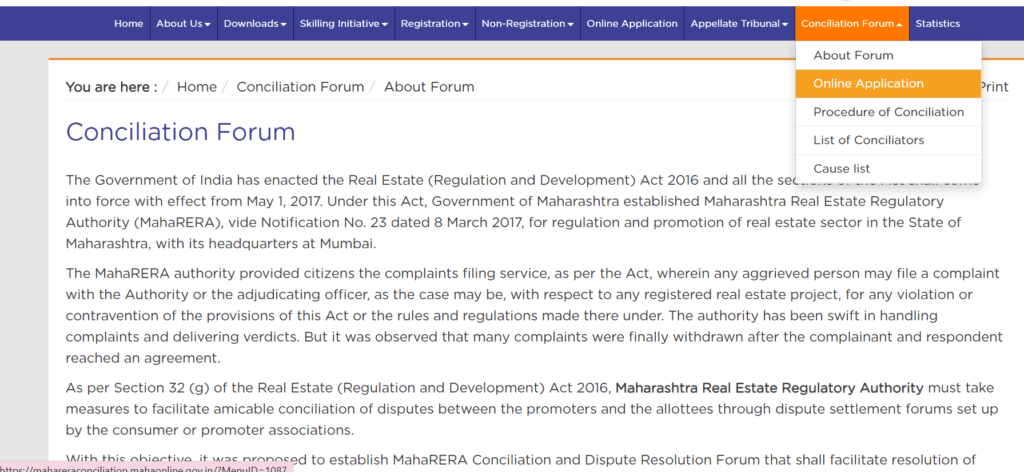Viewport: 1024px width, 472px height.
Task: Click the Conciliation Forum page heading
Action: [x=180, y=133]
